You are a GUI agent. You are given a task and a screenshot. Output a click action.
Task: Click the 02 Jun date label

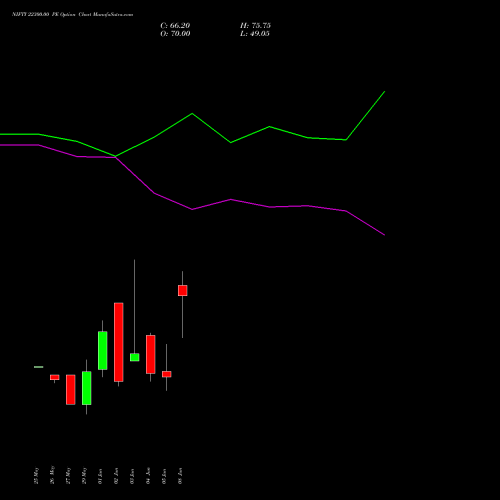pos(116,476)
